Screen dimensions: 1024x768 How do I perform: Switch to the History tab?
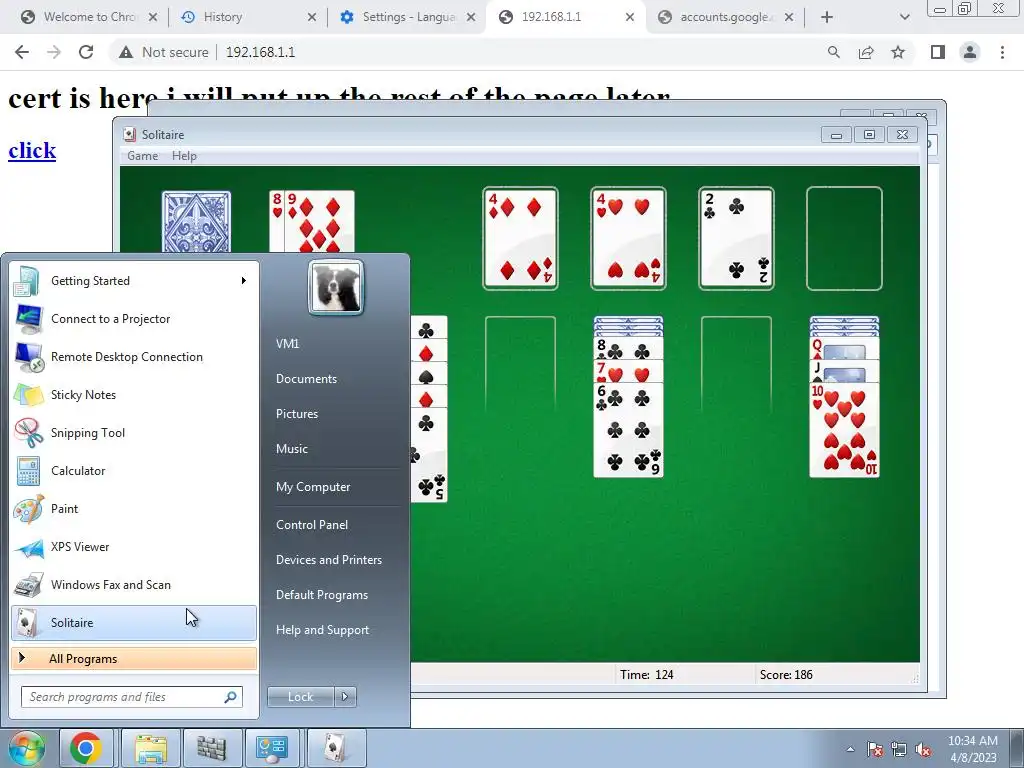tap(246, 17)
